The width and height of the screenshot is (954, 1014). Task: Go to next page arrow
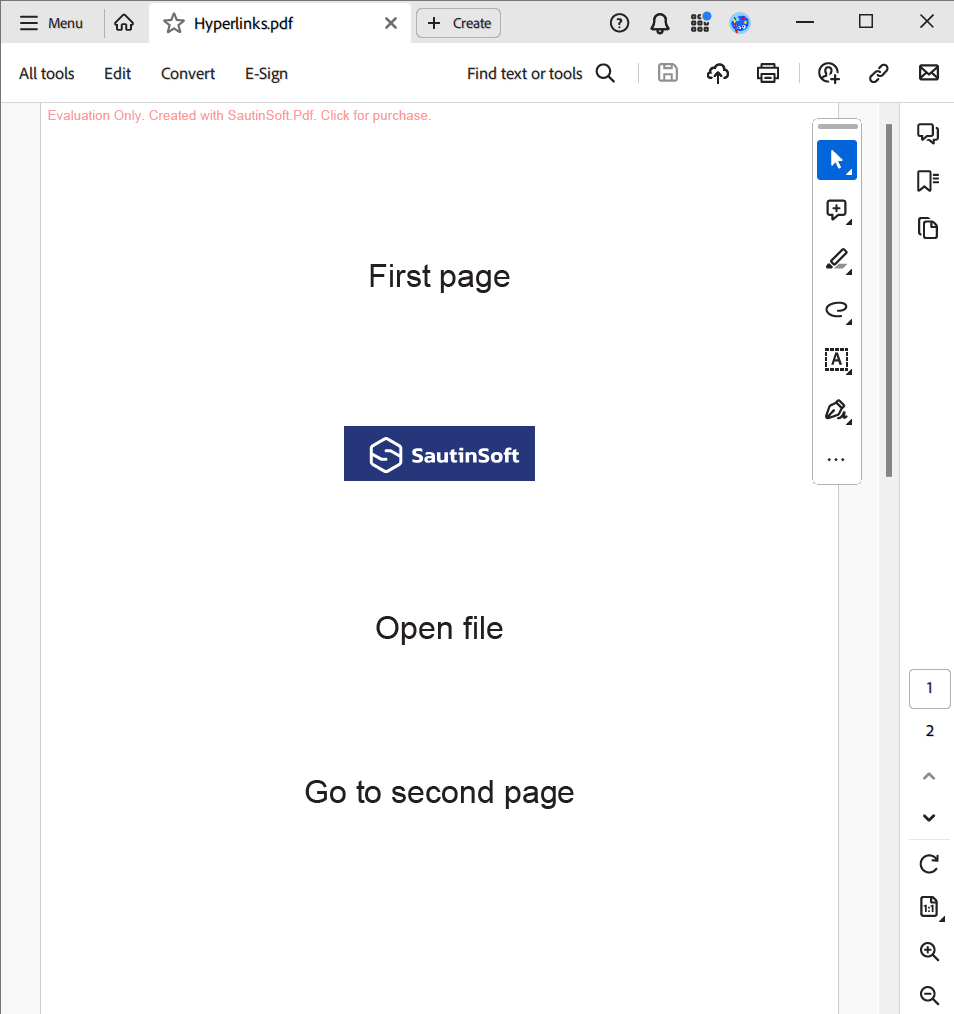(929, 817)
